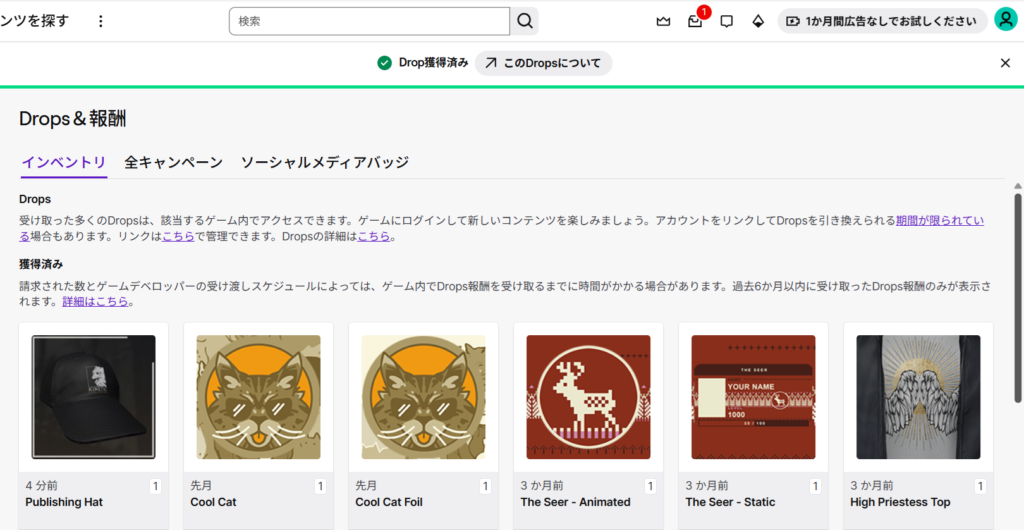Click the vertical page scrollbar thumb
This screenshot has height=530, width=1024.
(1017, 298)
